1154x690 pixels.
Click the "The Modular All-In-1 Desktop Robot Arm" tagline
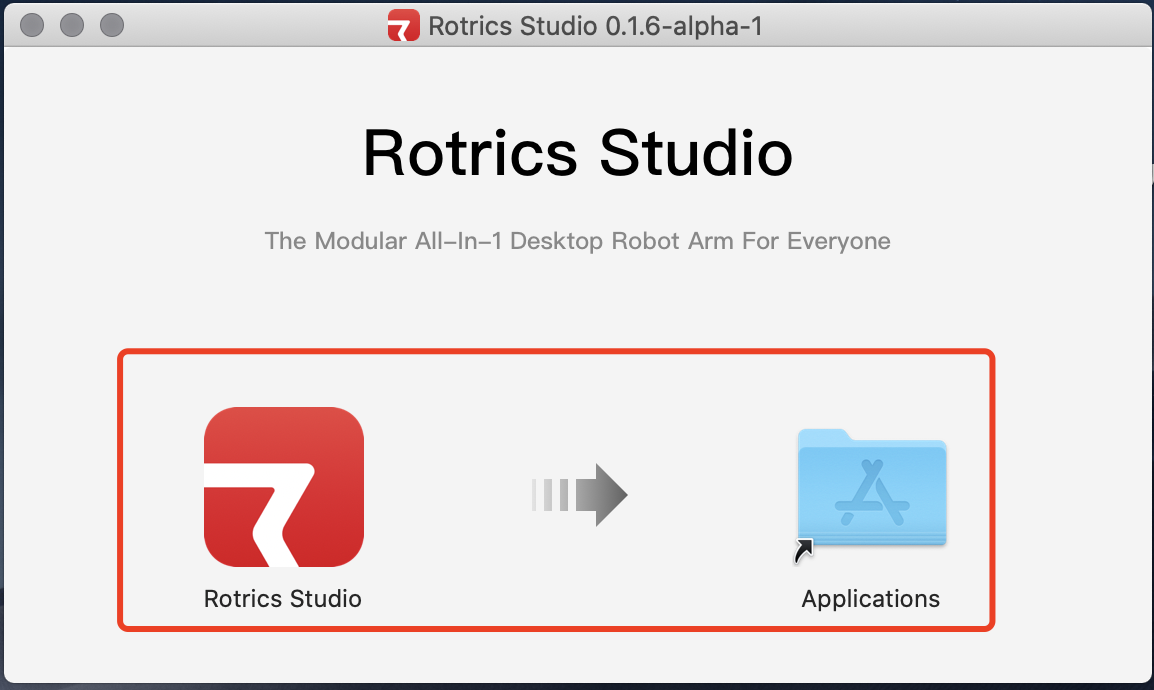pos(578,241)
